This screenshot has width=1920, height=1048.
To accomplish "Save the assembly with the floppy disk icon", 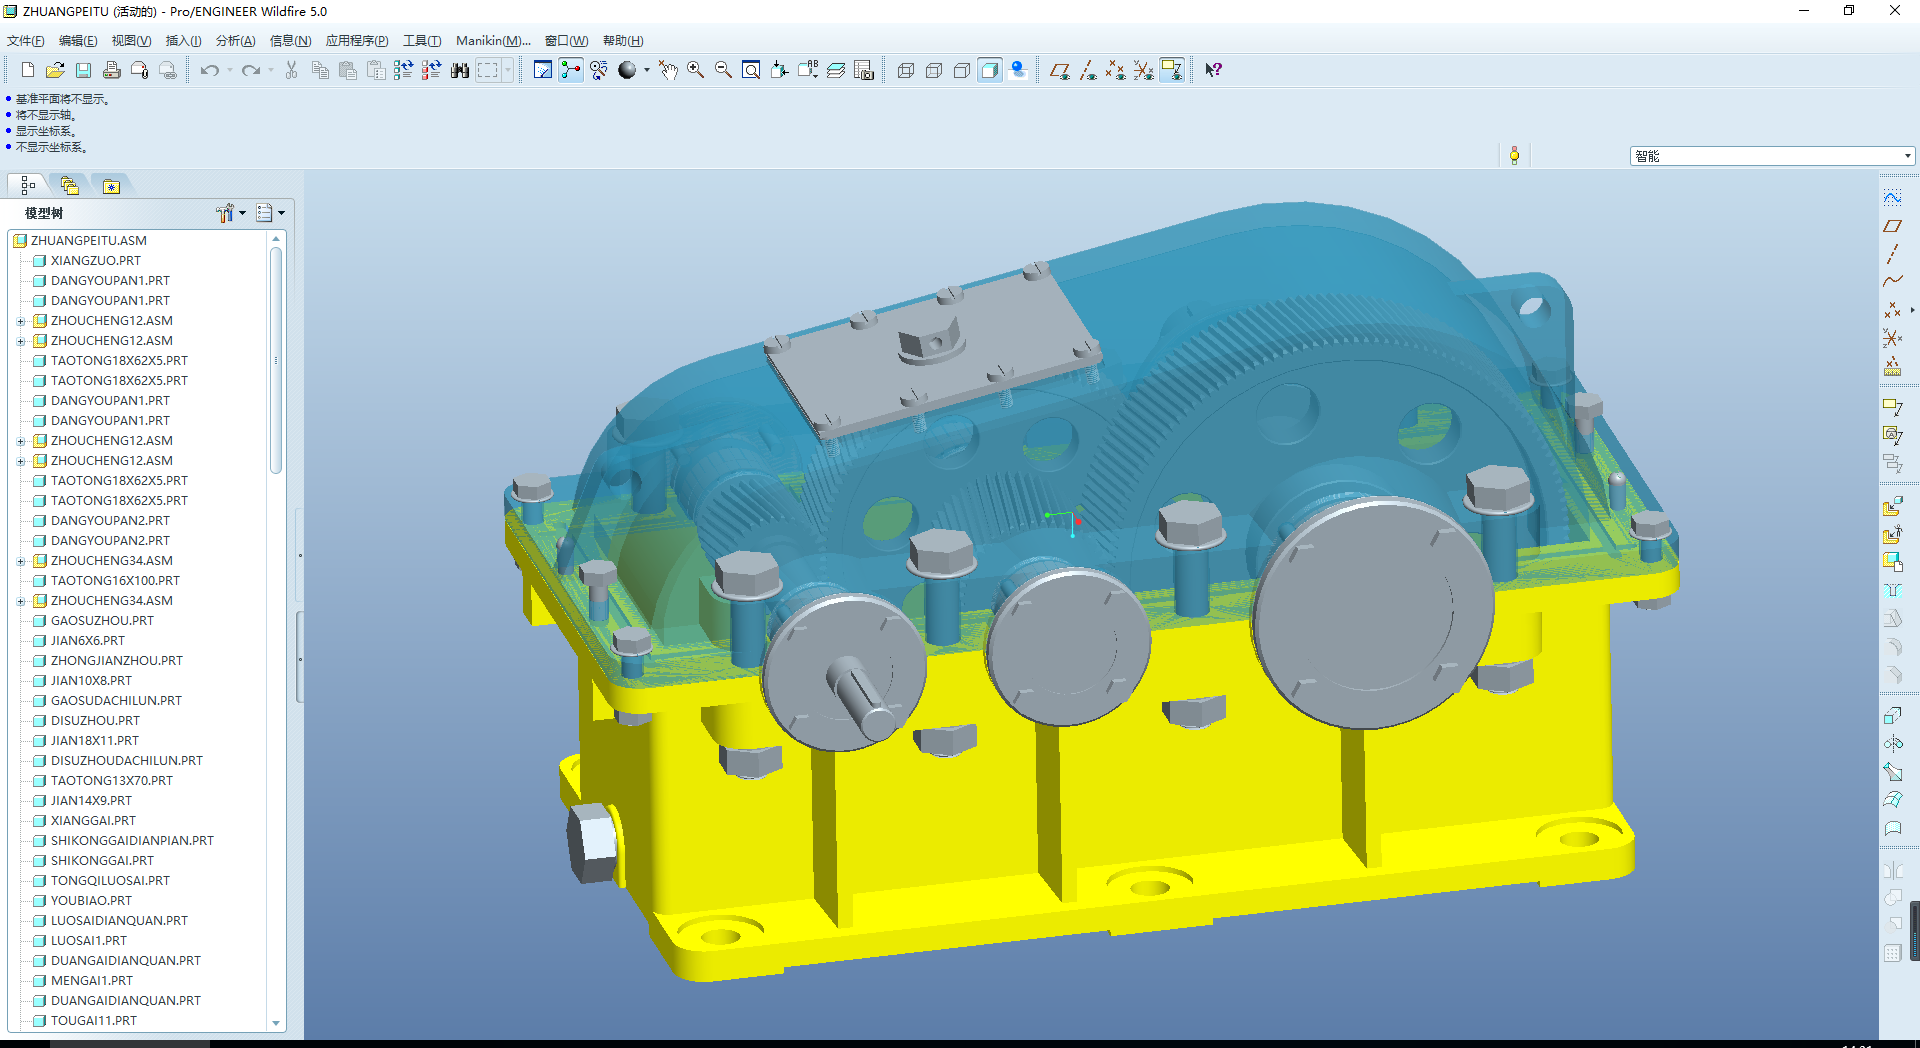I will pyautogui.click(x=84, y=70).
